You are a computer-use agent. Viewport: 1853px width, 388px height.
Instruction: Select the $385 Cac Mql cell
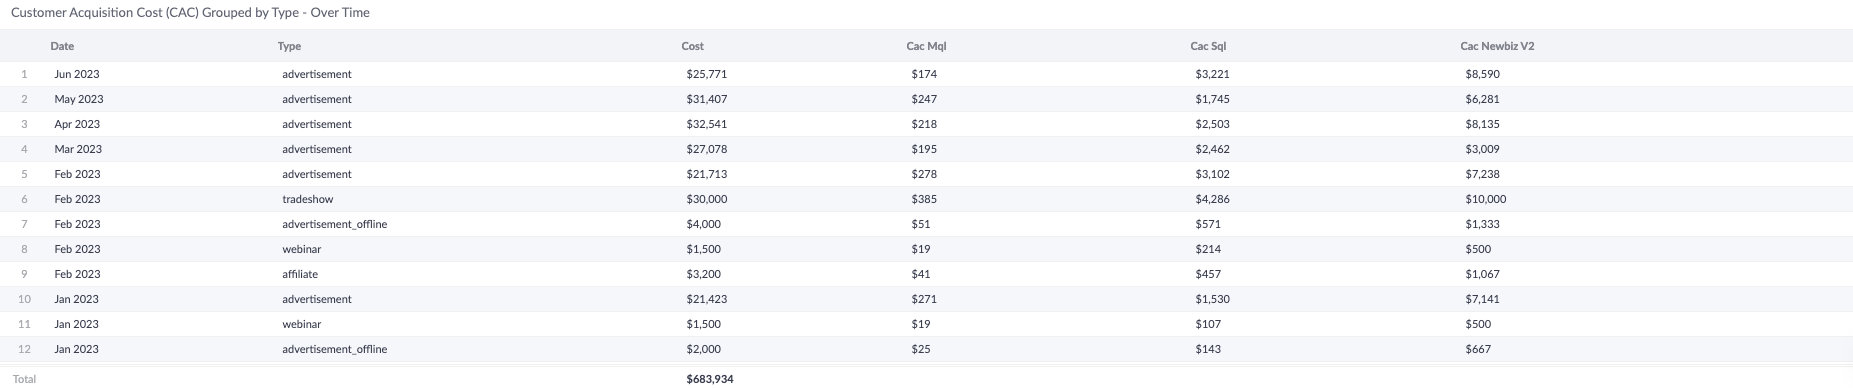point(924,199)
